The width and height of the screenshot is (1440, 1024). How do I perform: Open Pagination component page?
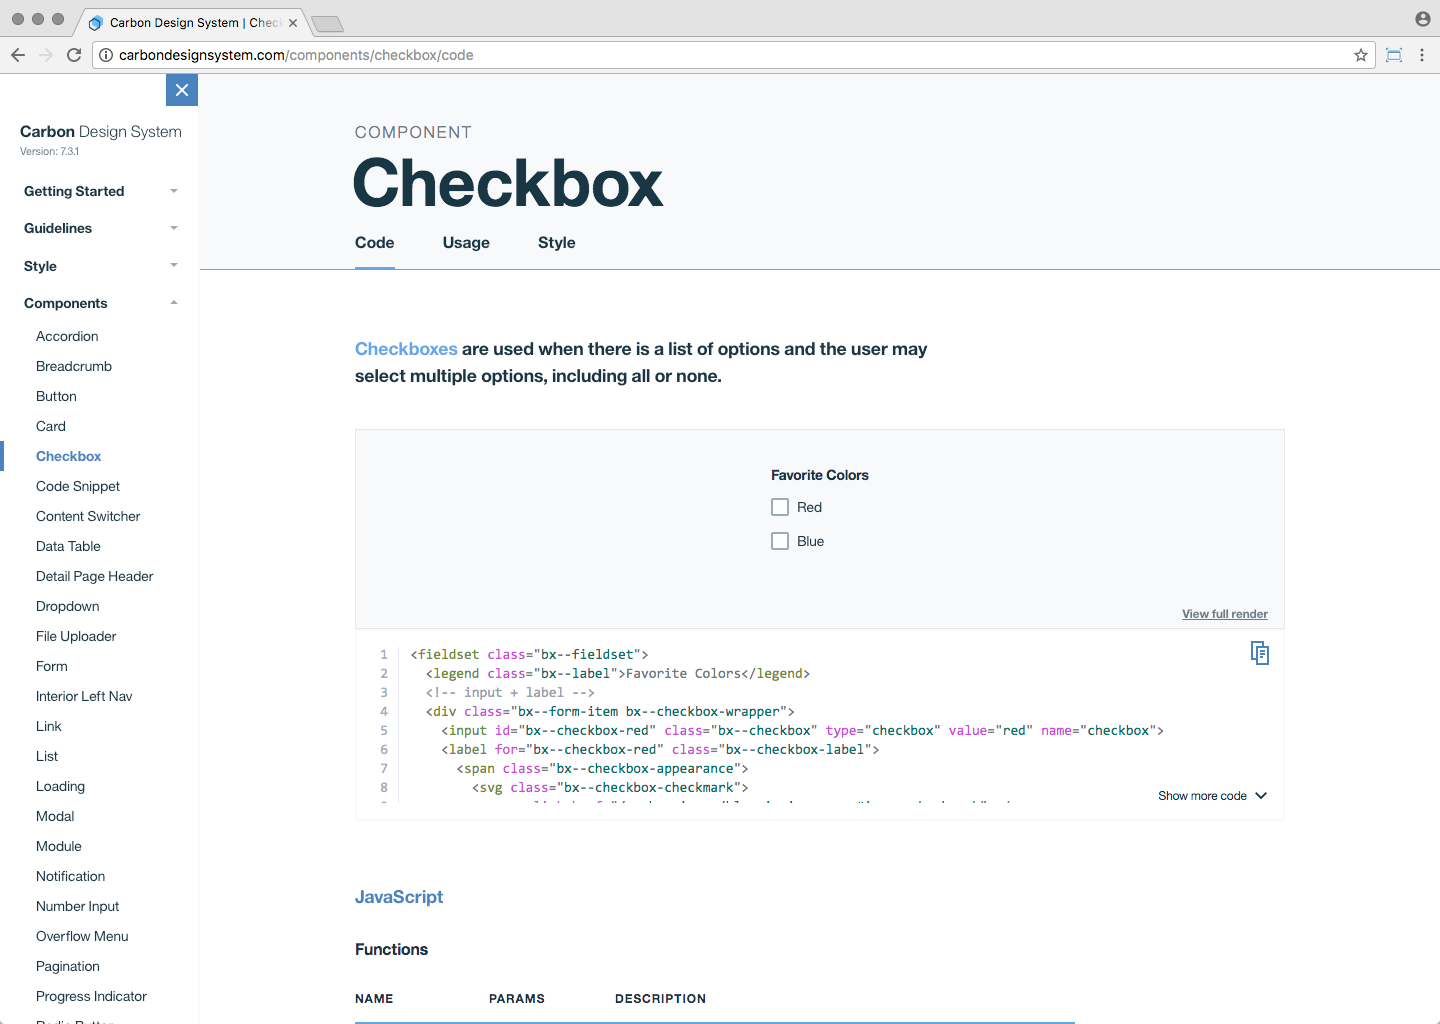pos(68,966)
